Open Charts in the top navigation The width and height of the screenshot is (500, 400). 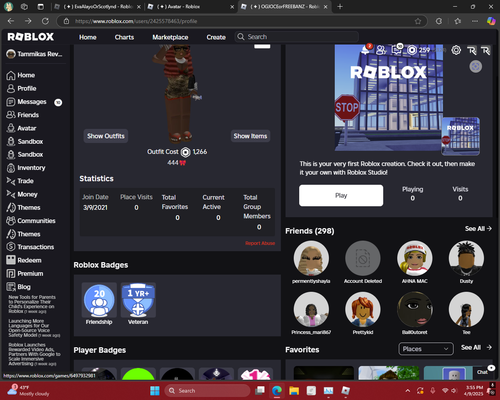(124, 37)
